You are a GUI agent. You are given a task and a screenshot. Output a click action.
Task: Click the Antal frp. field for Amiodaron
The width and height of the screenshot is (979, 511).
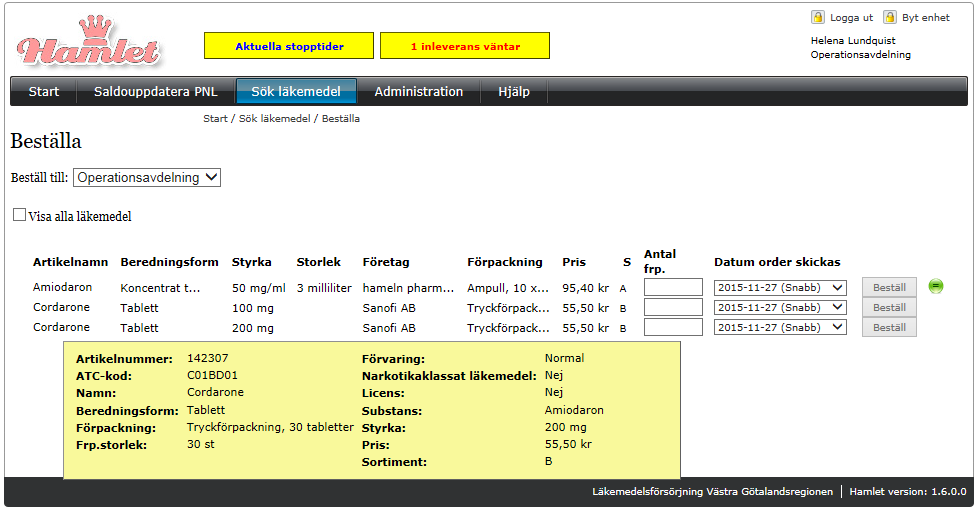(x=673, y=287)
